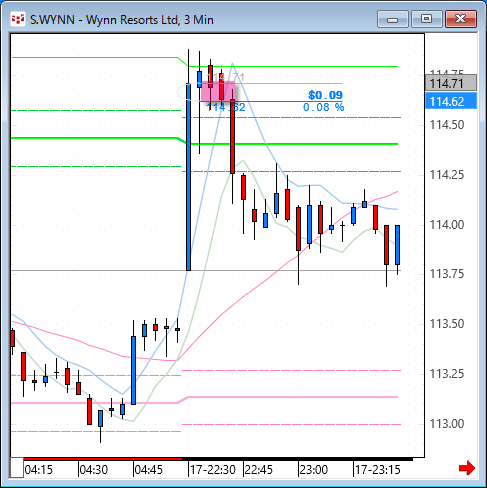The width and height of the screenshot is (487, 488).
Task: Click the $0.09 measurement value
Action: tap(325, 95)
